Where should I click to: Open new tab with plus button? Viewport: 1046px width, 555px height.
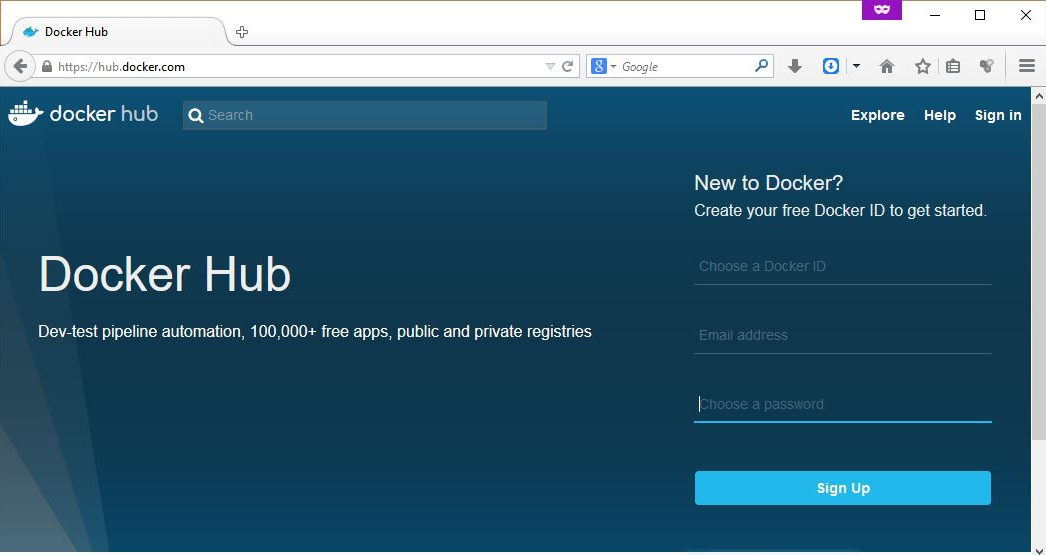[x=242, y=32]
